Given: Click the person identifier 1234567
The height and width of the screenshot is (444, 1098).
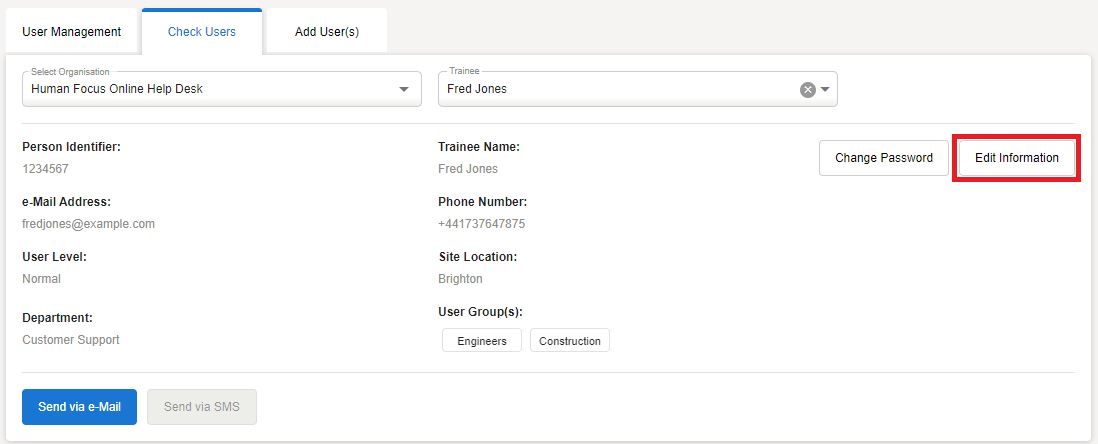Looking at the screenshot, I should click(45, 169).
